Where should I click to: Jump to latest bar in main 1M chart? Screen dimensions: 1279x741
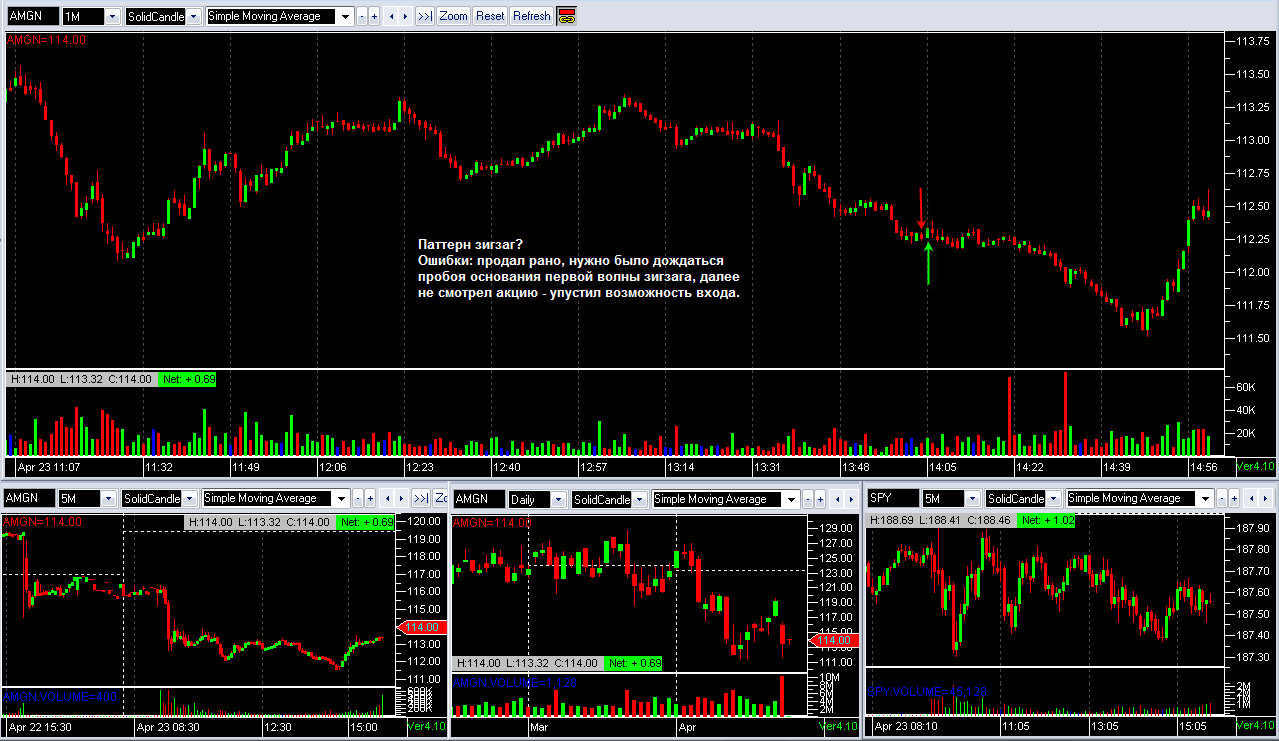(x=424, y=16)
